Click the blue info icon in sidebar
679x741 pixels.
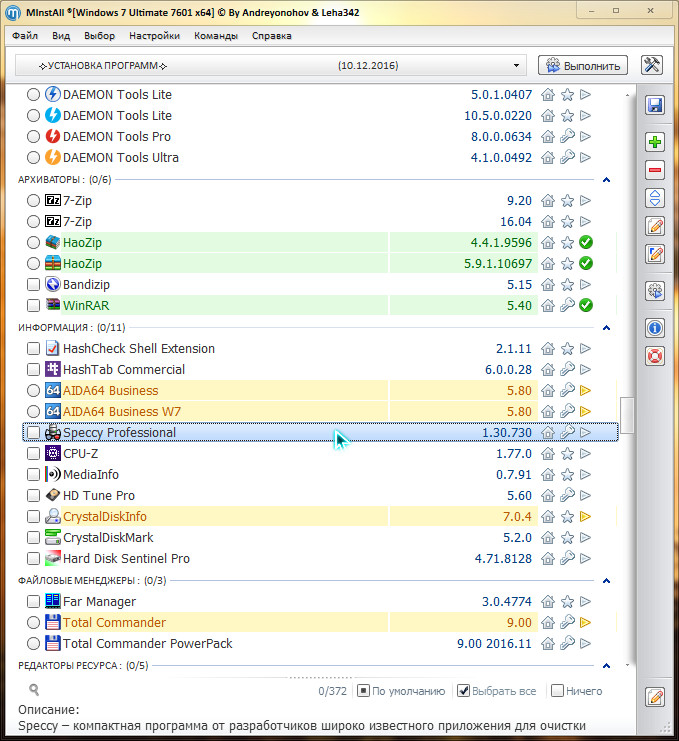pos(655,328)
